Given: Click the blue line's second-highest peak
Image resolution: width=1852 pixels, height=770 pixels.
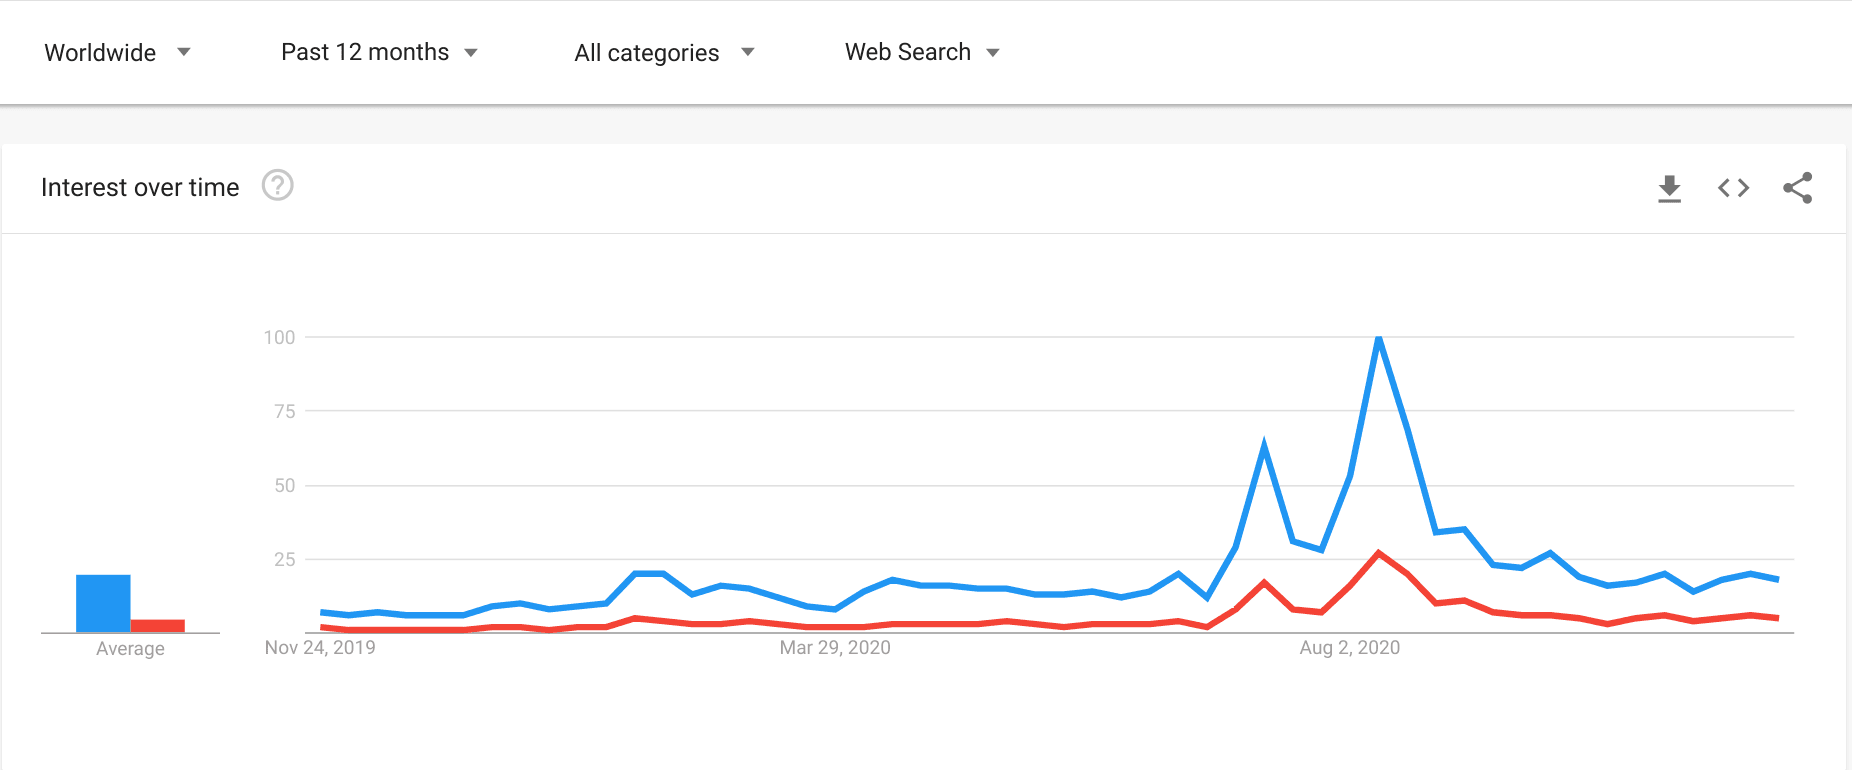Looking at the screenshot, I should pos(1264,445).
